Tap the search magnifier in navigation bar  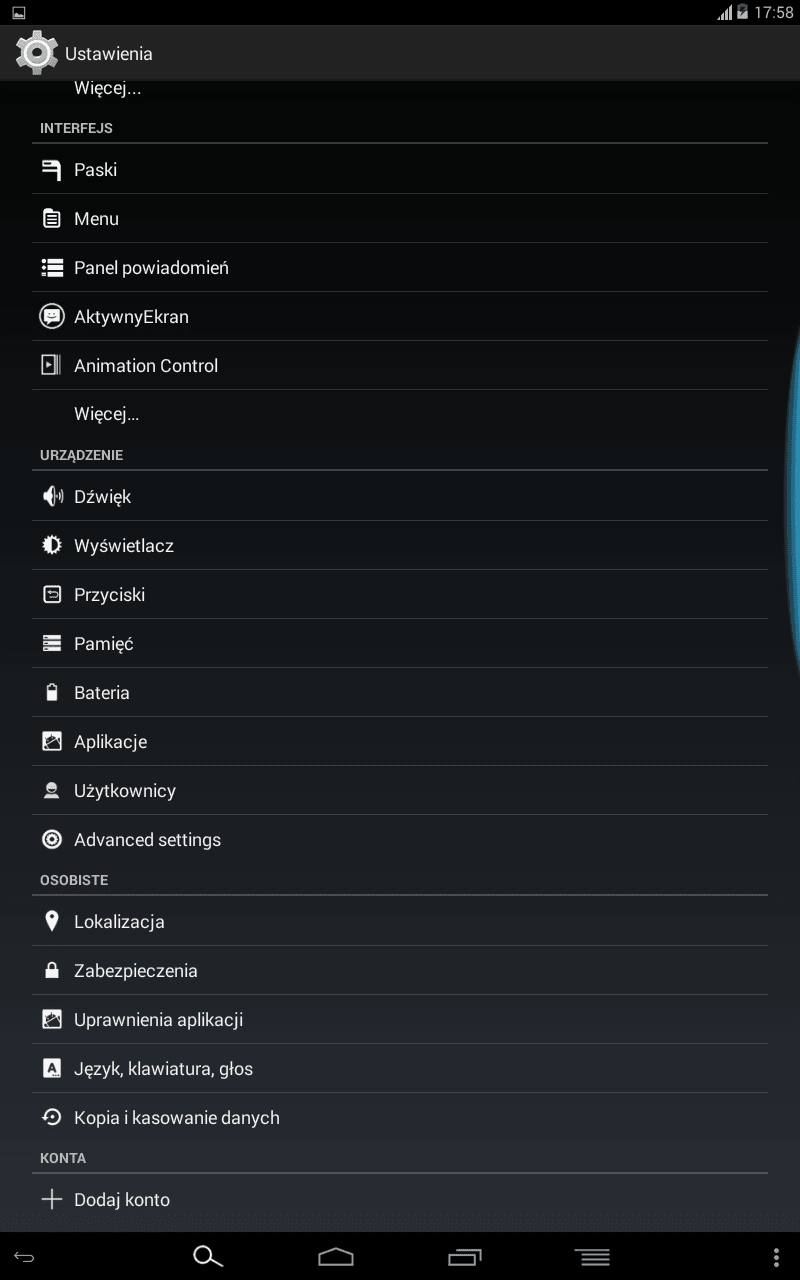point(207,1257)
